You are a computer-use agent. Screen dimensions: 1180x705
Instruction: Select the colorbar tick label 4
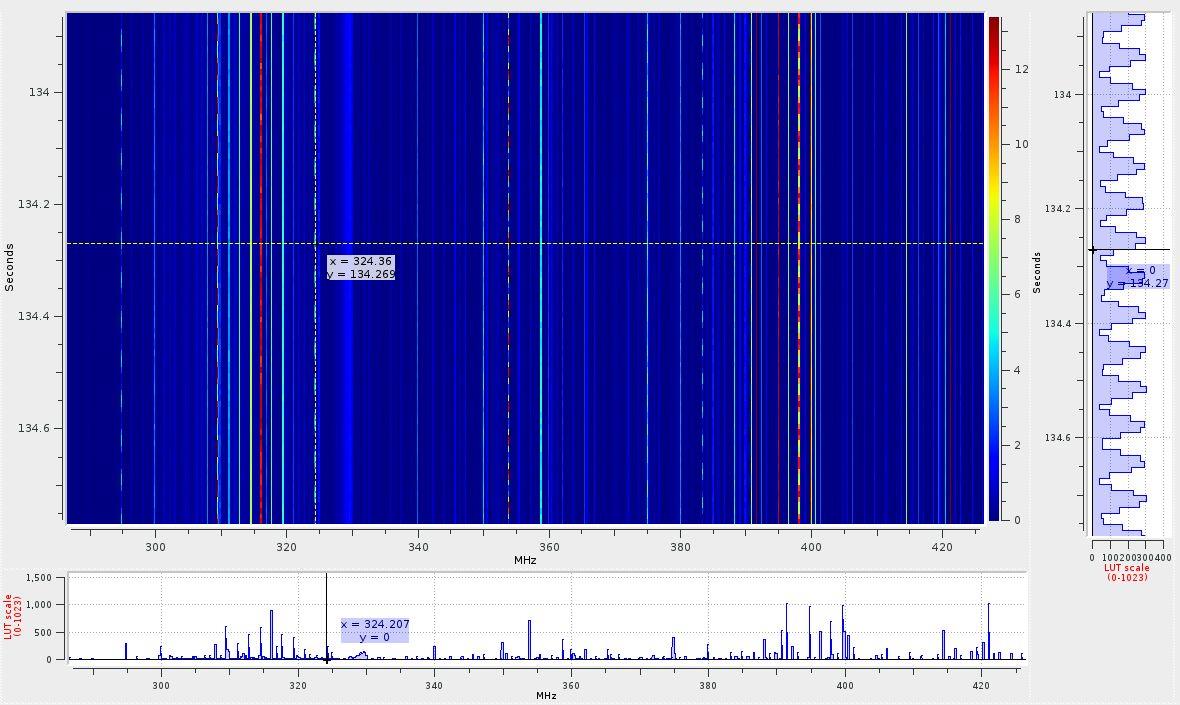click(x=1017, y=370)
